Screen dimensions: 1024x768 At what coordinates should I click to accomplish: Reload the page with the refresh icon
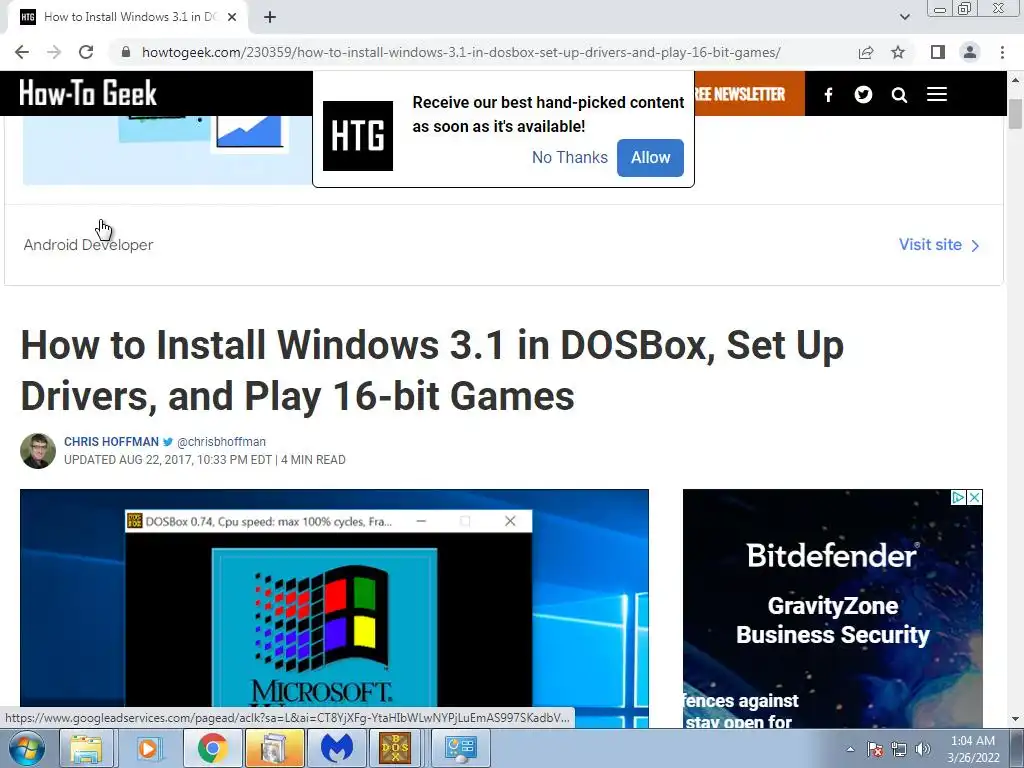pos(86,52)
